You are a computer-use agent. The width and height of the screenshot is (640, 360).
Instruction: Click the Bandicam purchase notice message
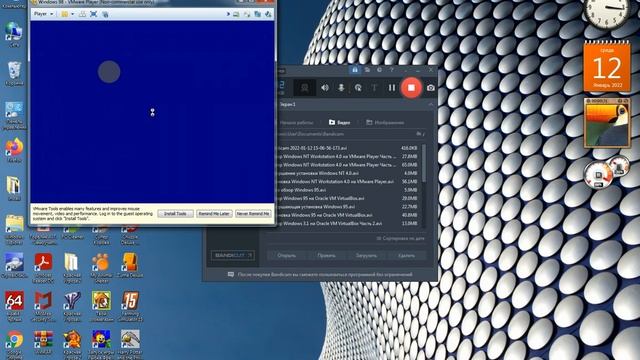tap(320, 275)
